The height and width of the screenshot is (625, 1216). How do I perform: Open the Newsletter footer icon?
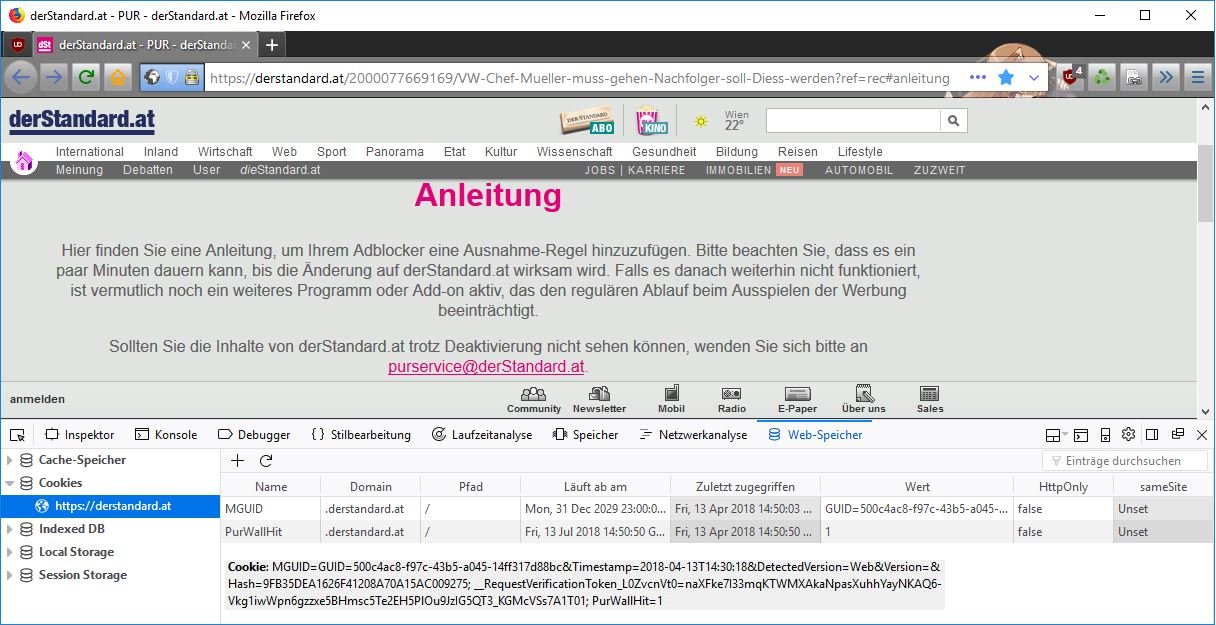[599, 400]
